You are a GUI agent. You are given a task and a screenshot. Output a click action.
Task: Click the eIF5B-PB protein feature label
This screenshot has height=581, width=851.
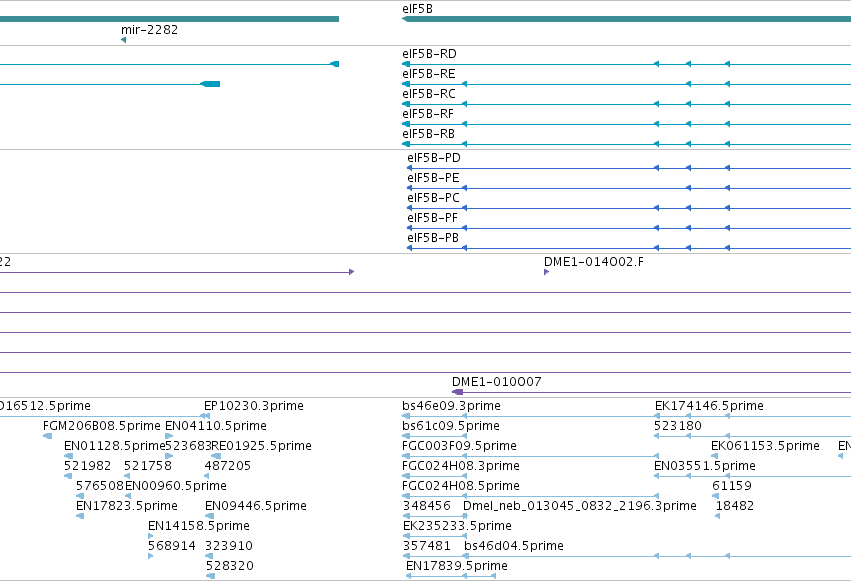tap(433, 238)
